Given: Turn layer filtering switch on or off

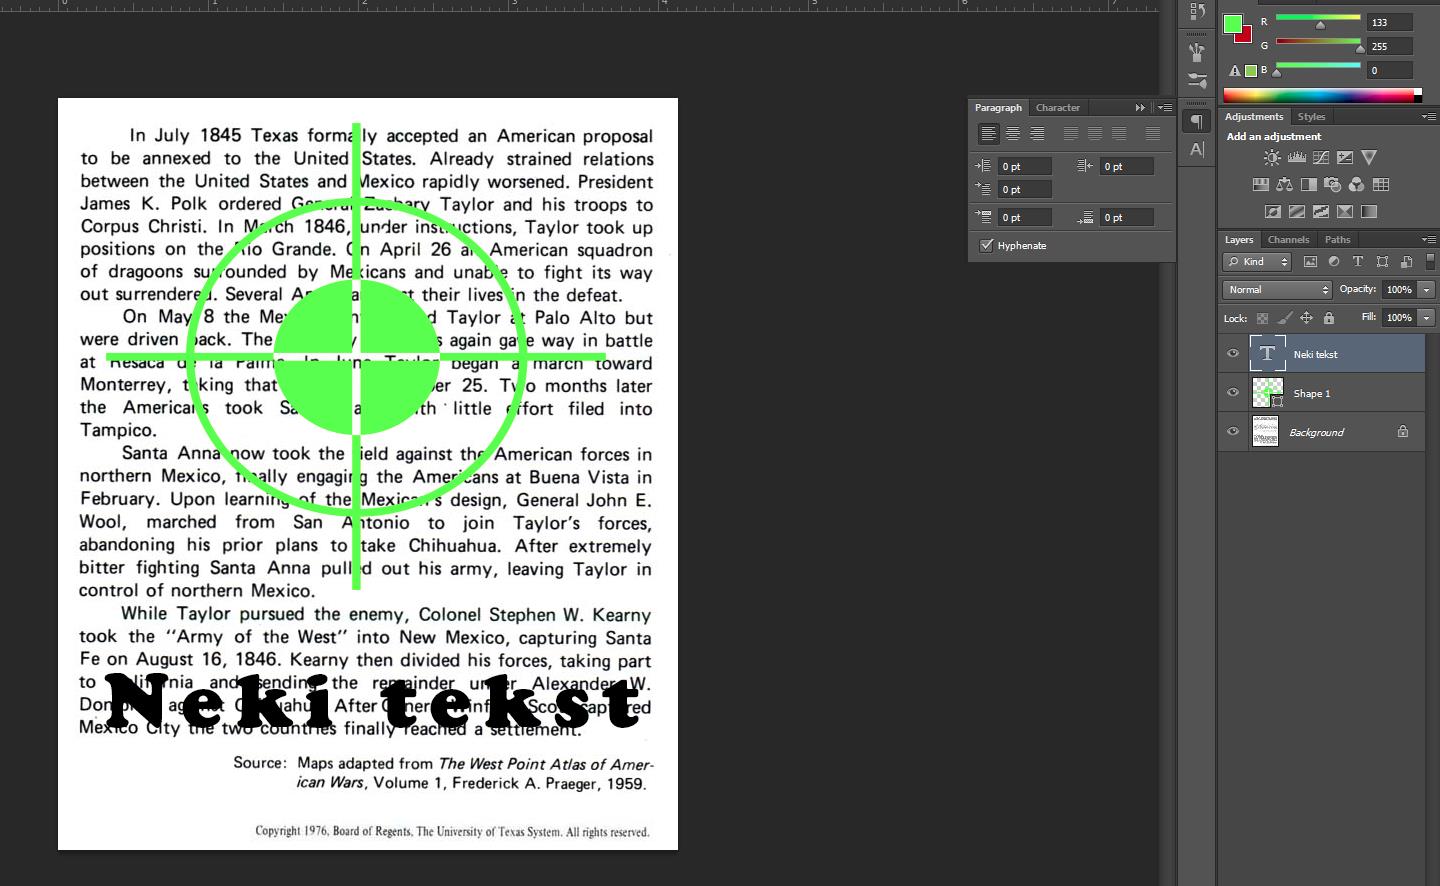Looking at the screenshot, I should [1429, 262].
